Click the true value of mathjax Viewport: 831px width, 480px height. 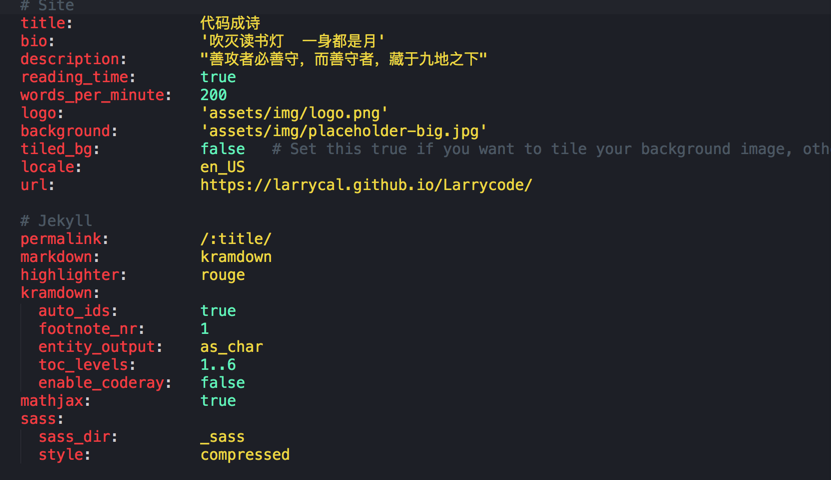(x=218, y=401)
